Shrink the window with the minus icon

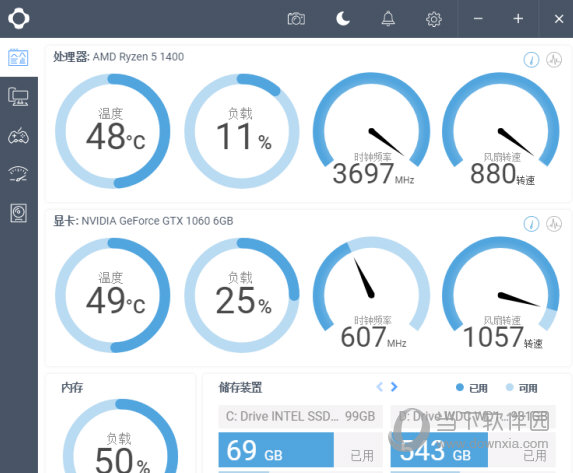click(478, 19)
